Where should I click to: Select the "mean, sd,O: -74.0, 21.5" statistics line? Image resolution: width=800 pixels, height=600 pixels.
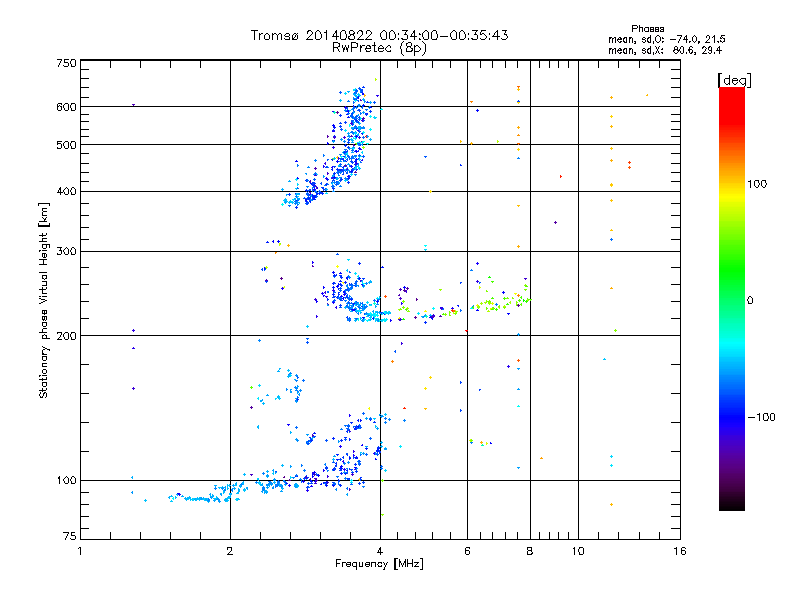[666, 39]
